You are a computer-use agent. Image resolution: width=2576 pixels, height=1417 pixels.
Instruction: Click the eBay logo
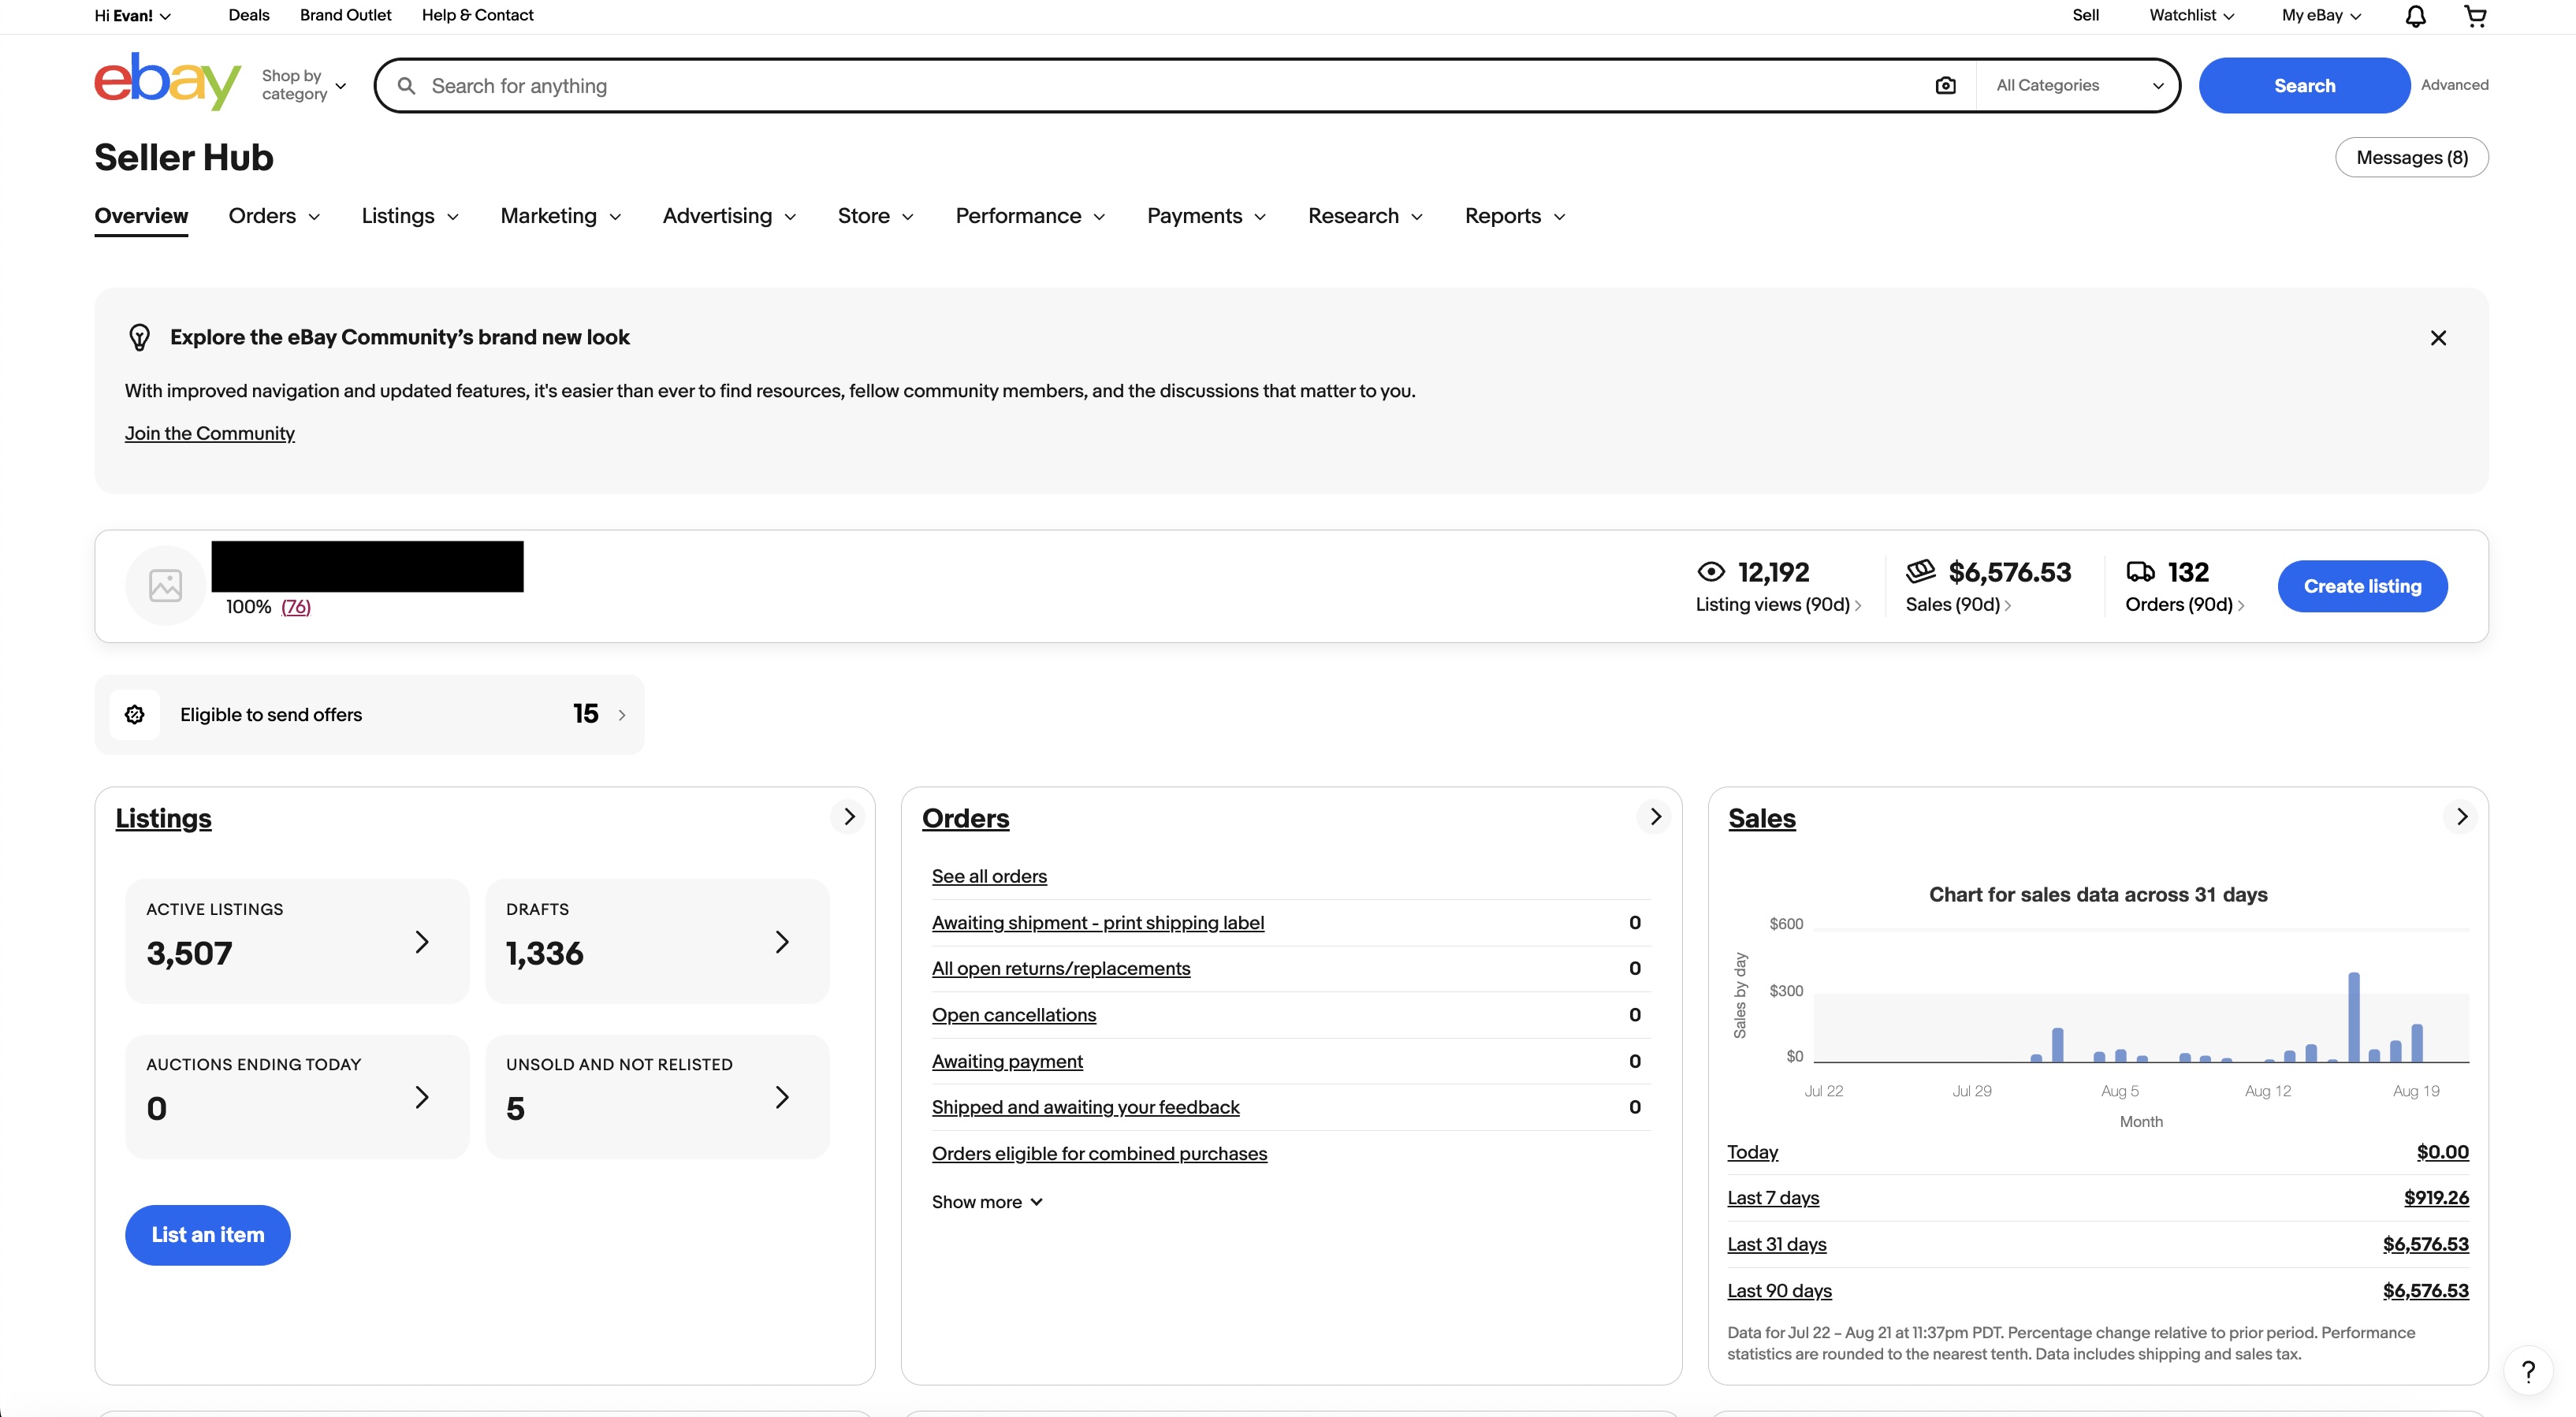tap(167, 82)
